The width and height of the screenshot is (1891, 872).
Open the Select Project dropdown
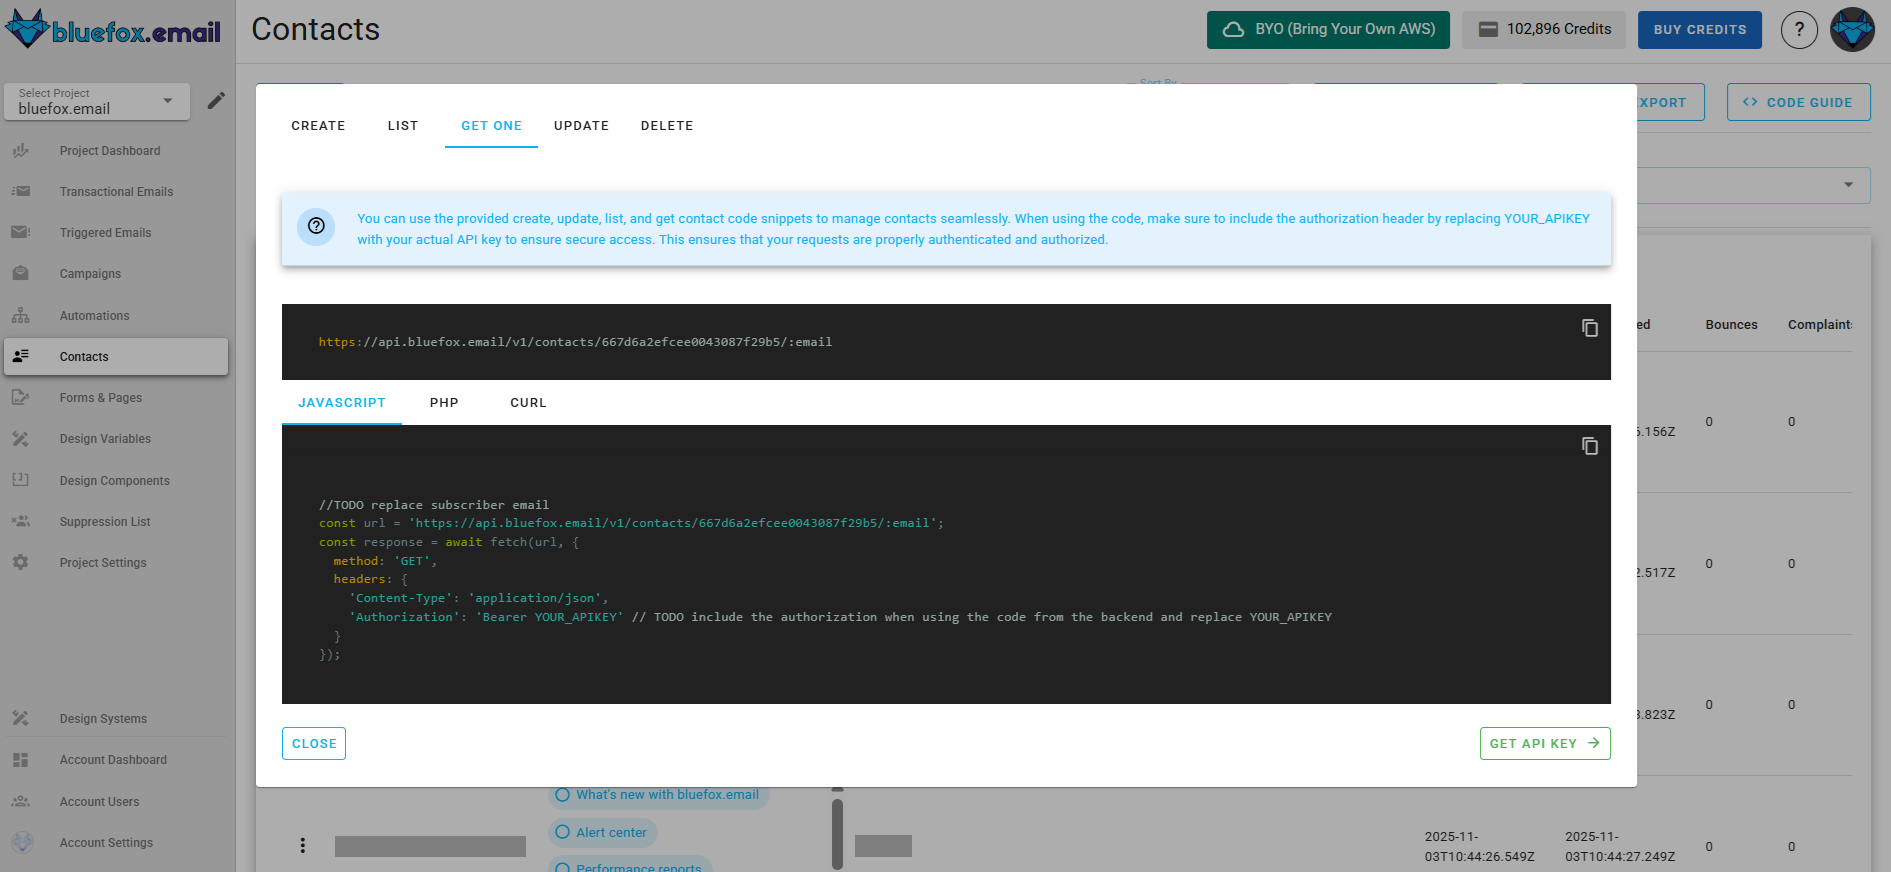coord(97,101)
